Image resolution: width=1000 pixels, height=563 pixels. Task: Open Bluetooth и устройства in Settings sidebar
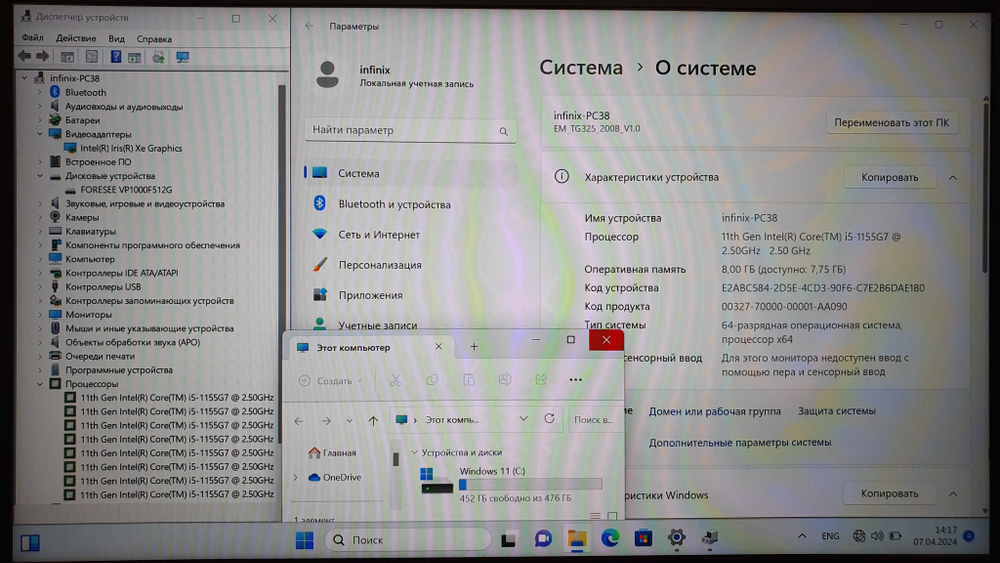point(409,204)
